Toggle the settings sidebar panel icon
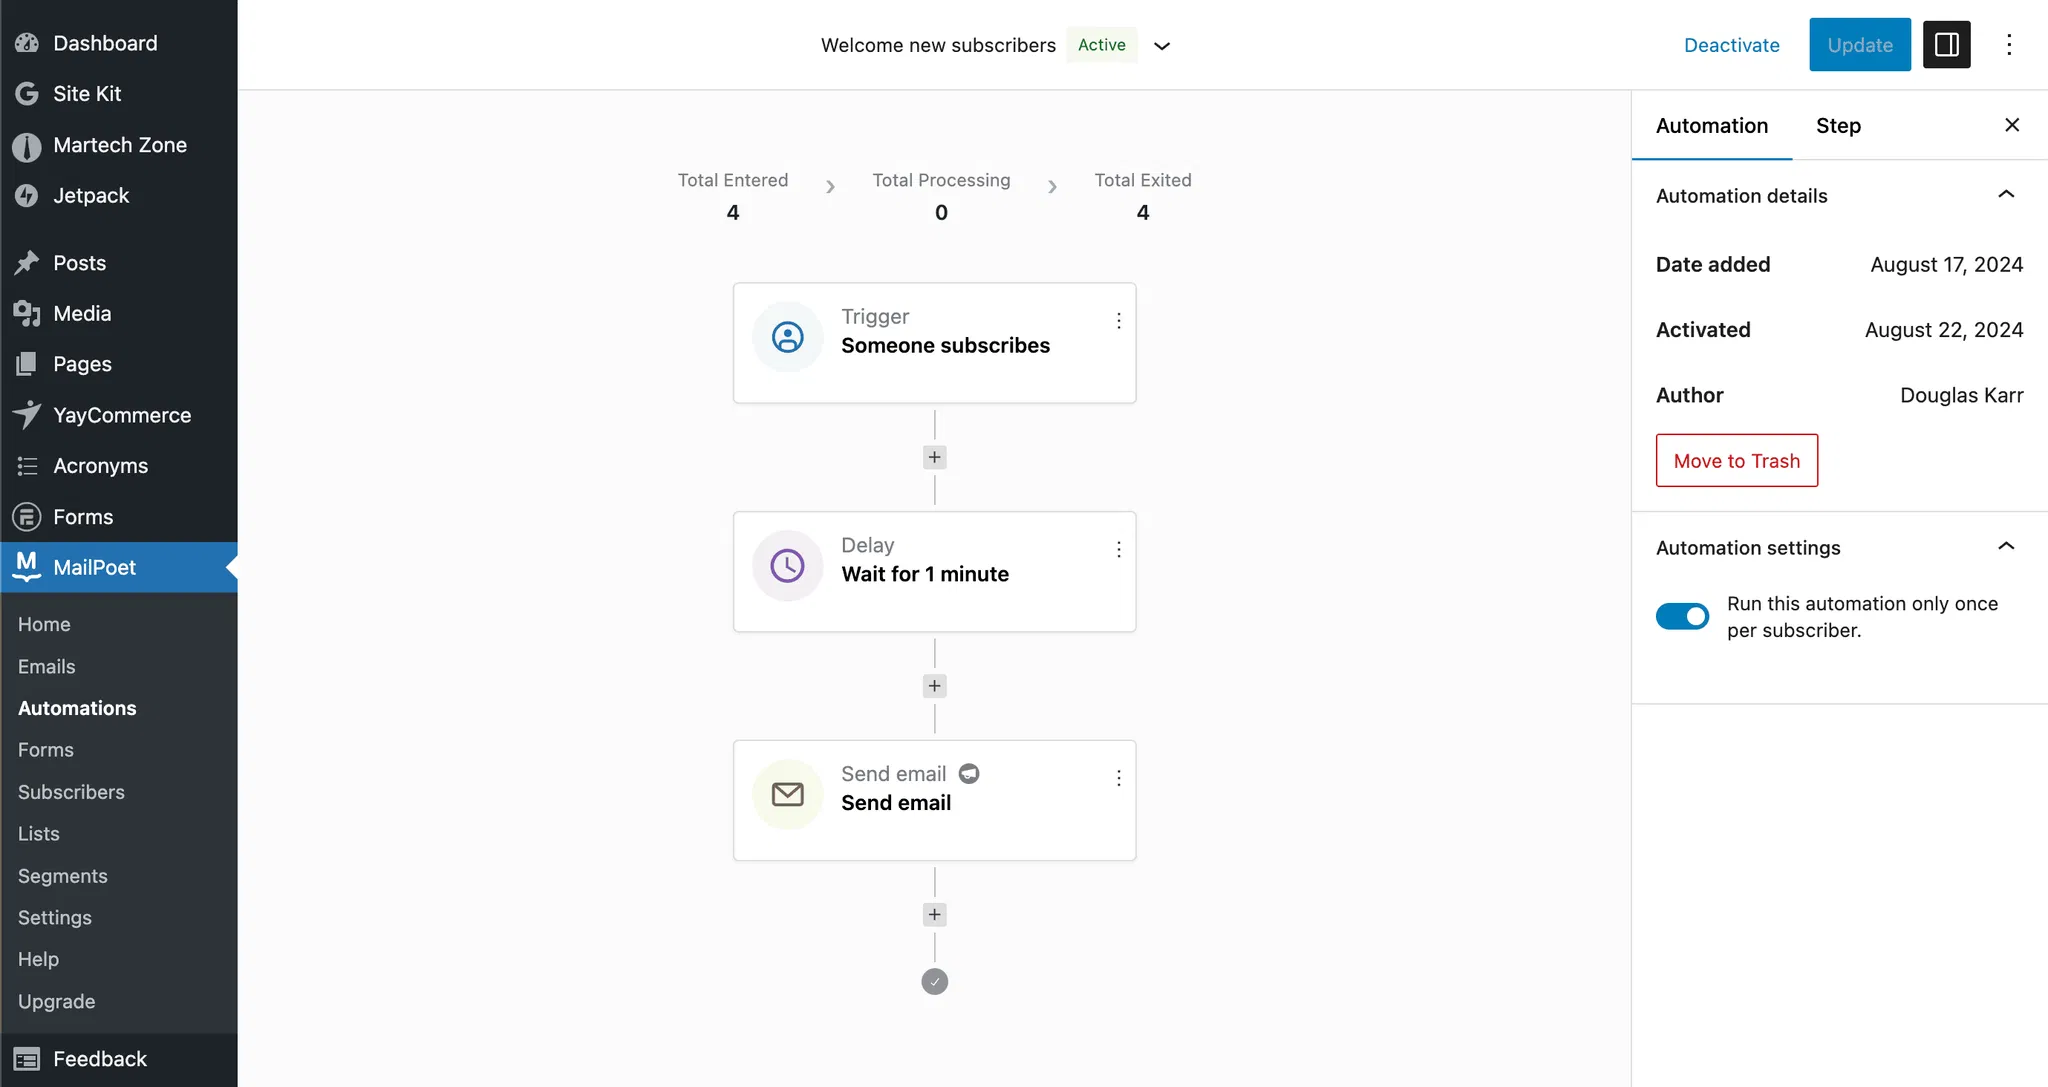 tap(1946, 45)
